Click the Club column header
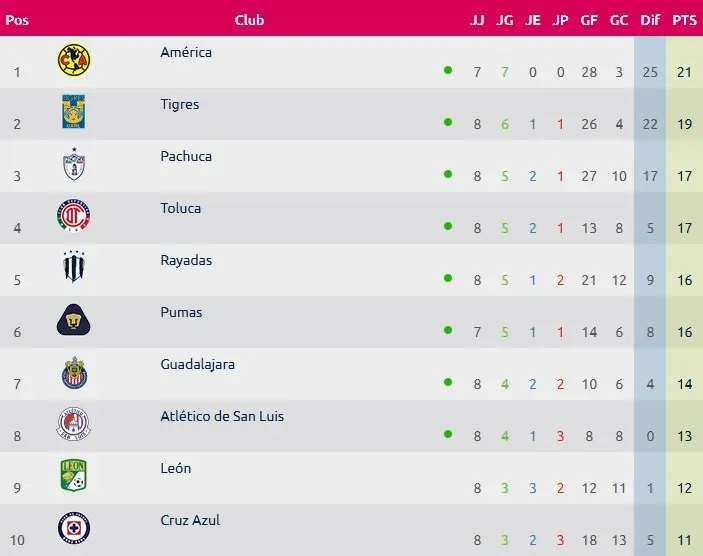Viewport: 703px width, 556px height. click(249, 20)
